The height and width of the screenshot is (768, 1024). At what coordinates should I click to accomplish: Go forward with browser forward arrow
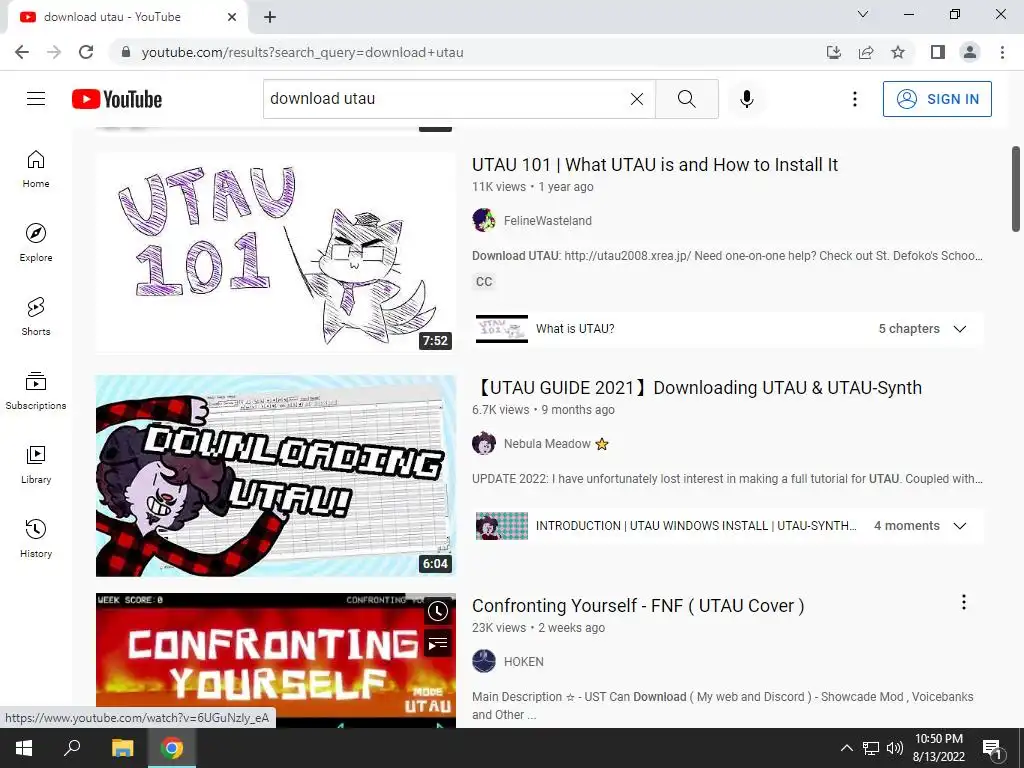pyautogui.click(x=54, y=52)
